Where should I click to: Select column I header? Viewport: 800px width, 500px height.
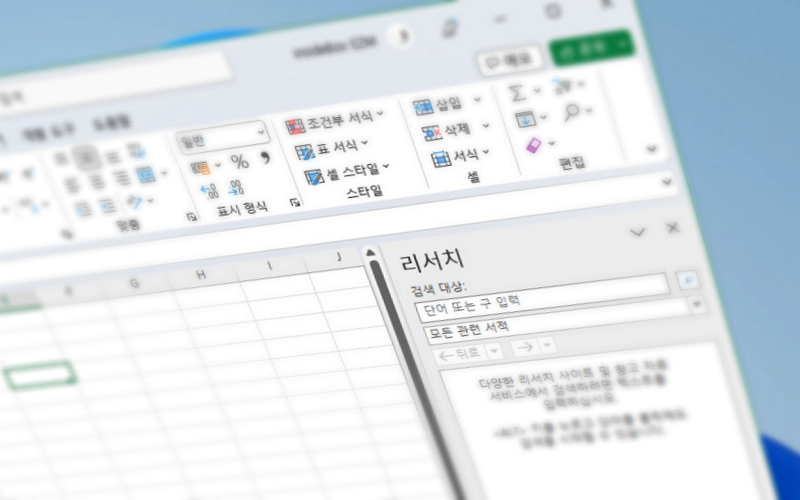[x=269, y=266]
